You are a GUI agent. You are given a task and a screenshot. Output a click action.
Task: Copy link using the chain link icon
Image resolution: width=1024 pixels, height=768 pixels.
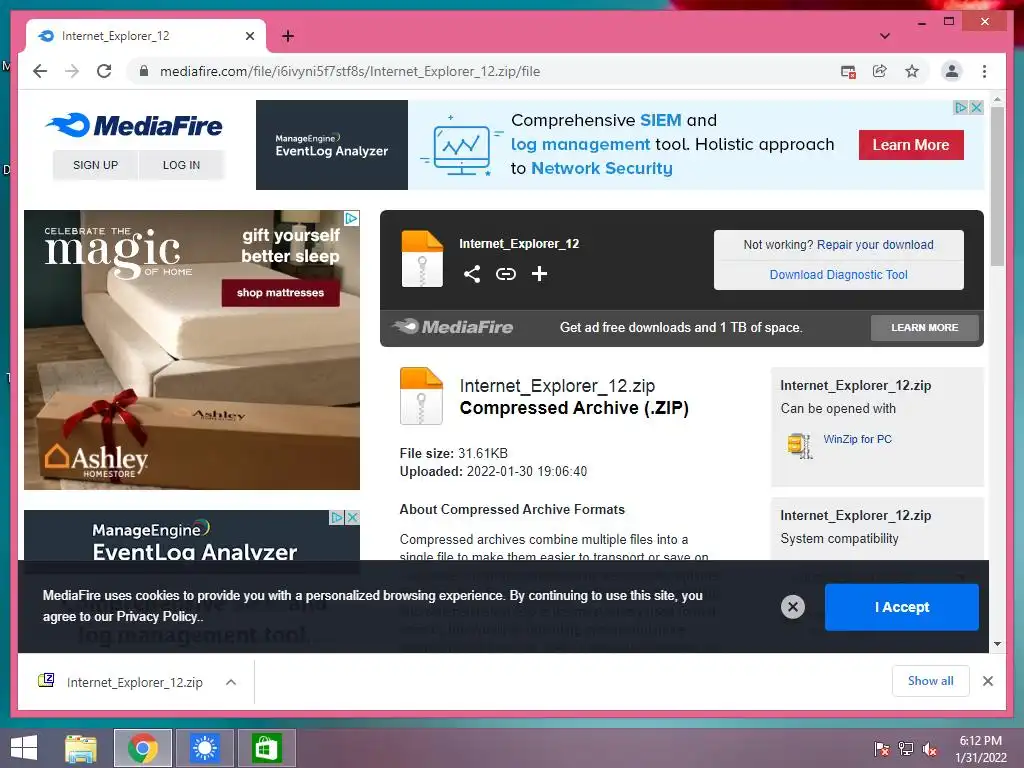[505, 274]
